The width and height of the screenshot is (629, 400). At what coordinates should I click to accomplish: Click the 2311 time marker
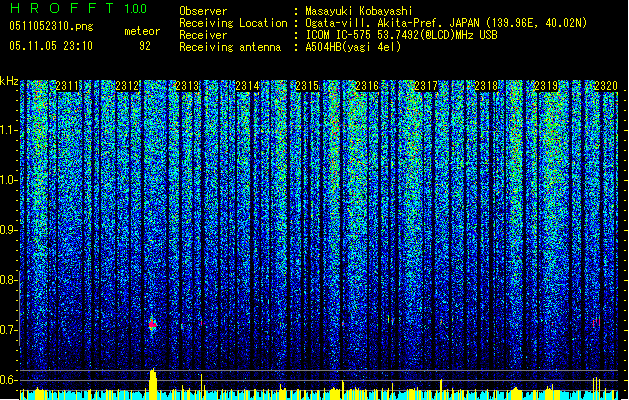[67, 86]
